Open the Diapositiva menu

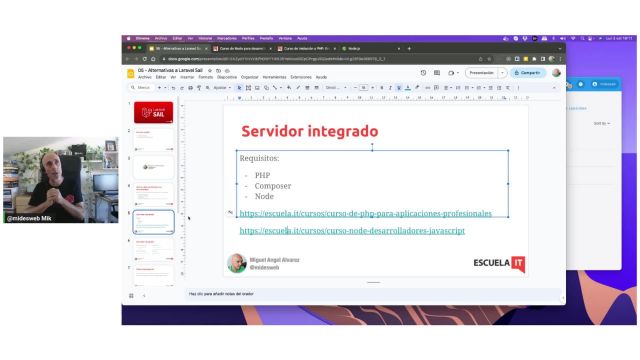227,77
